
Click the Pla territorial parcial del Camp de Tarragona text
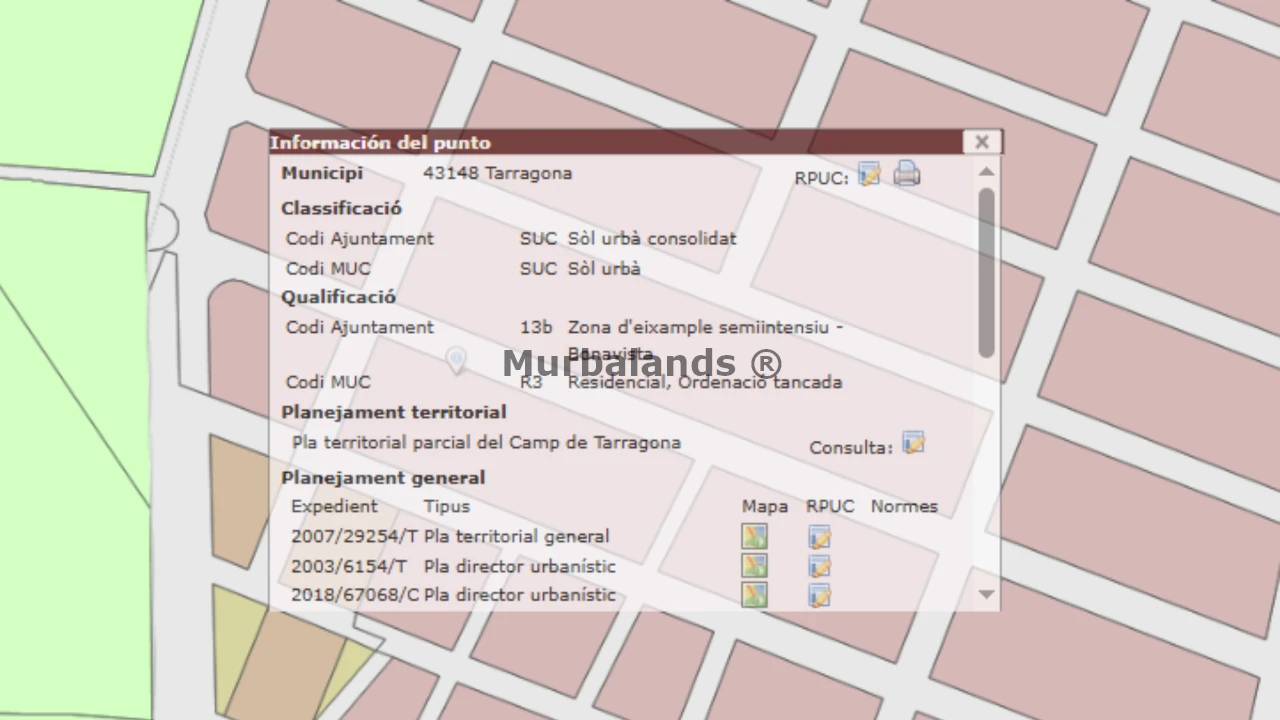486,442
